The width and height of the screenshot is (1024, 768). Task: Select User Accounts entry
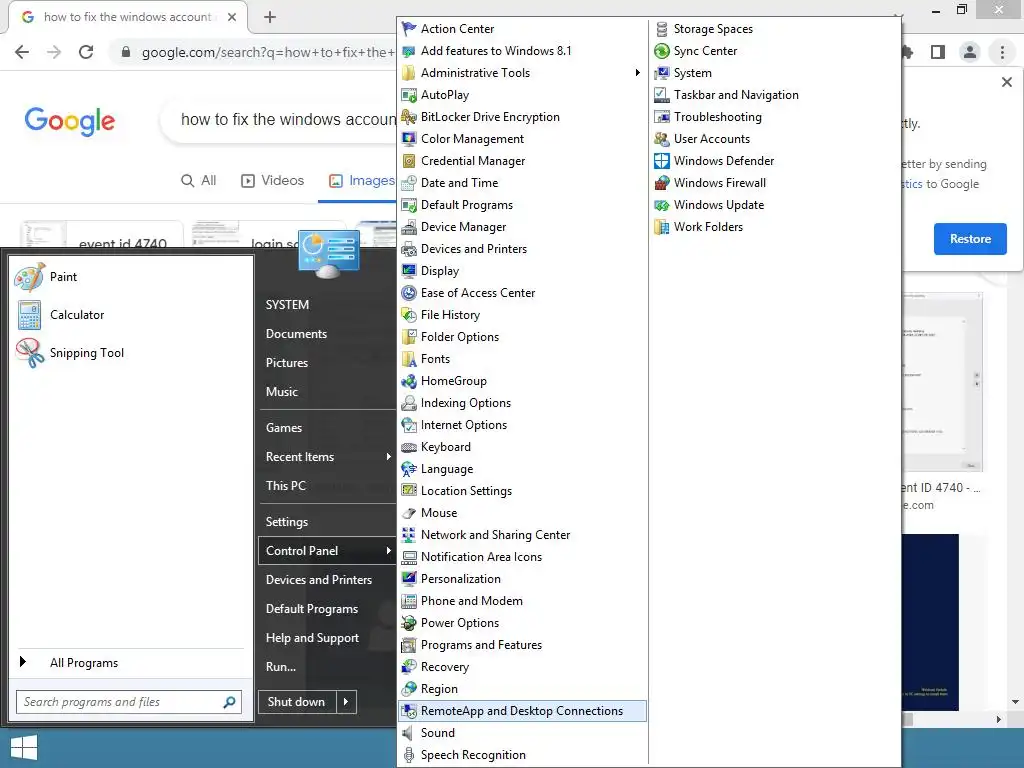click(711, 139)
